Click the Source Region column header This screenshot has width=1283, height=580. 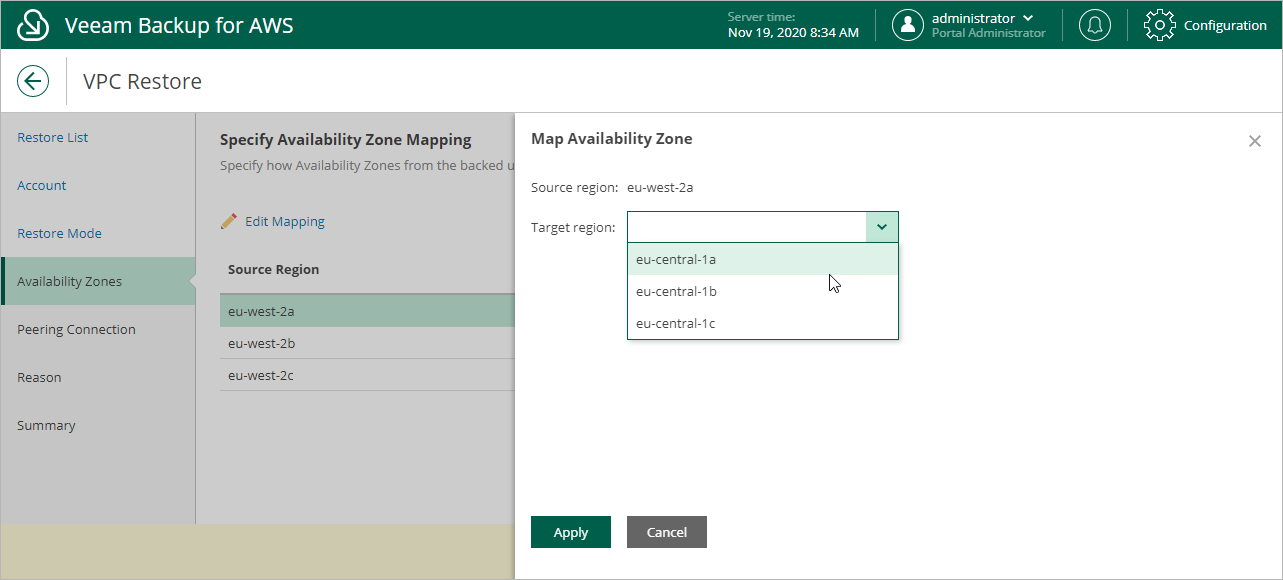274,269
